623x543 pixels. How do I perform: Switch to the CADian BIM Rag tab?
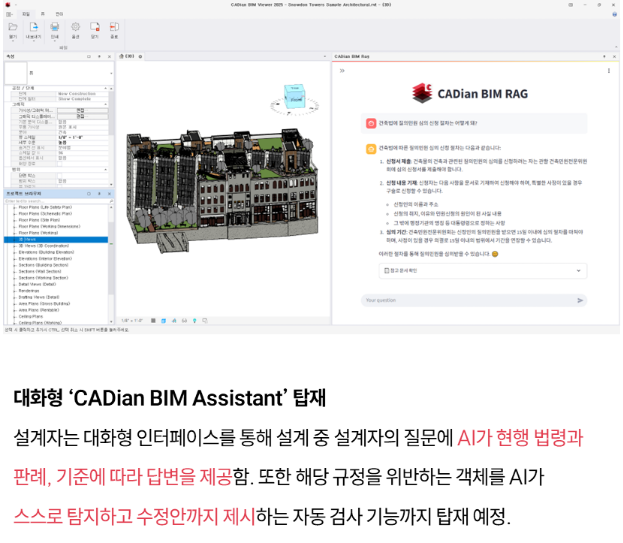pyautogui.click(x=353, y=57)
